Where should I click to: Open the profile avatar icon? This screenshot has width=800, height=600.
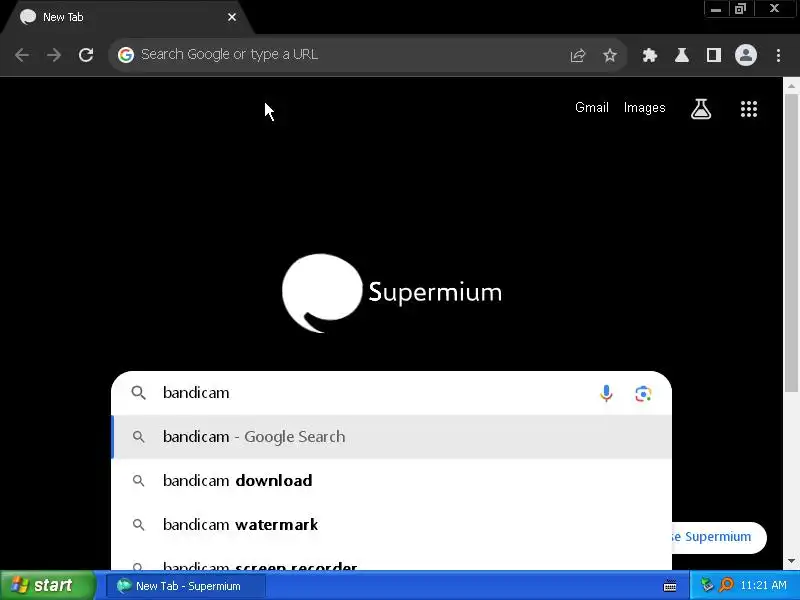point(745,55)
